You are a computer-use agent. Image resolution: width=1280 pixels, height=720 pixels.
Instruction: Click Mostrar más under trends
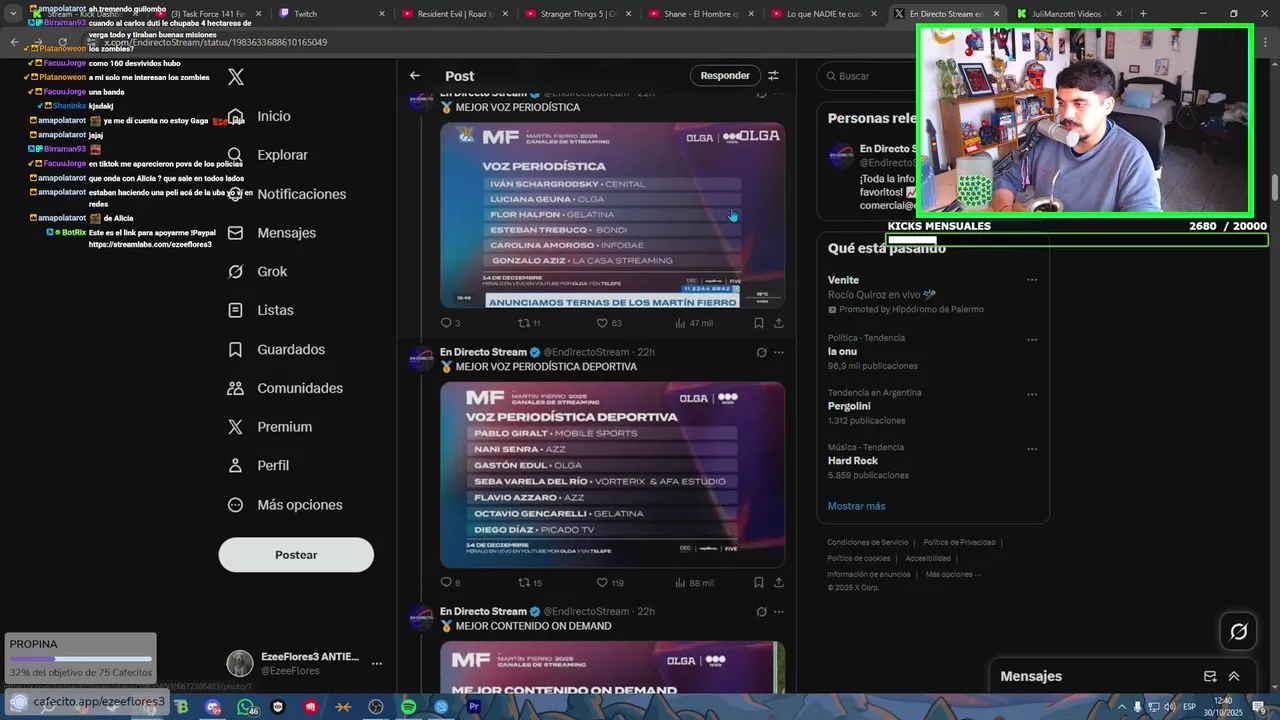pos(857,506)
